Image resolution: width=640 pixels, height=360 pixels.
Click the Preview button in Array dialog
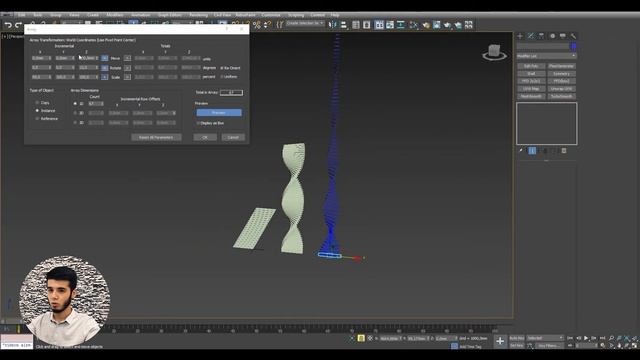219,112
